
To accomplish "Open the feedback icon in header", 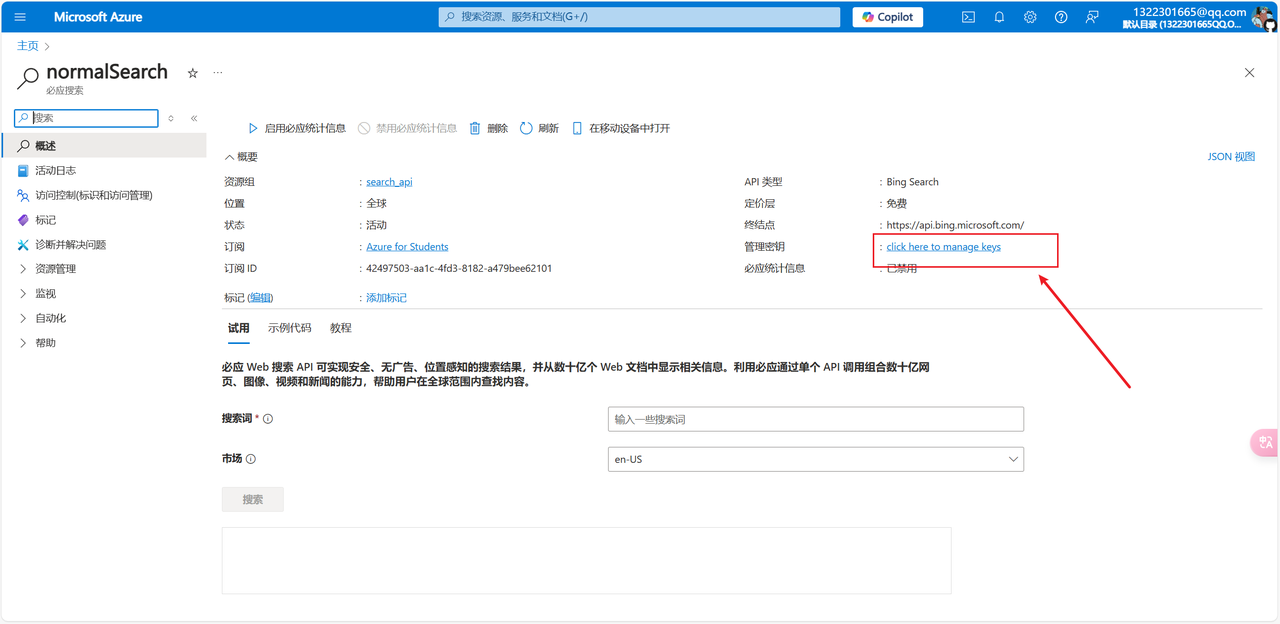I will pos(1092,17).
